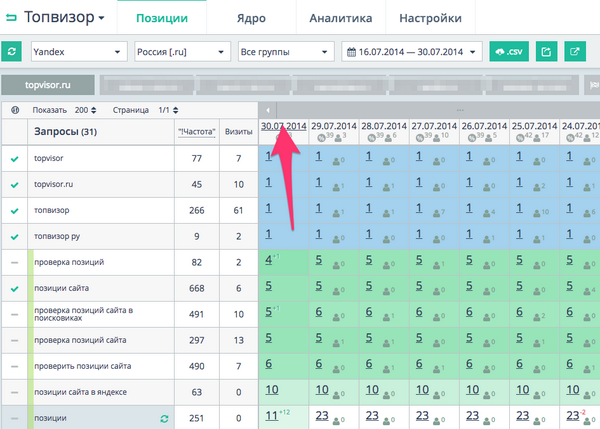Click position 11 for позиции on 30.07
Image resolution: width=600 pixels, height=429 pixels.
pyautogui.click(x=272, y=416)
